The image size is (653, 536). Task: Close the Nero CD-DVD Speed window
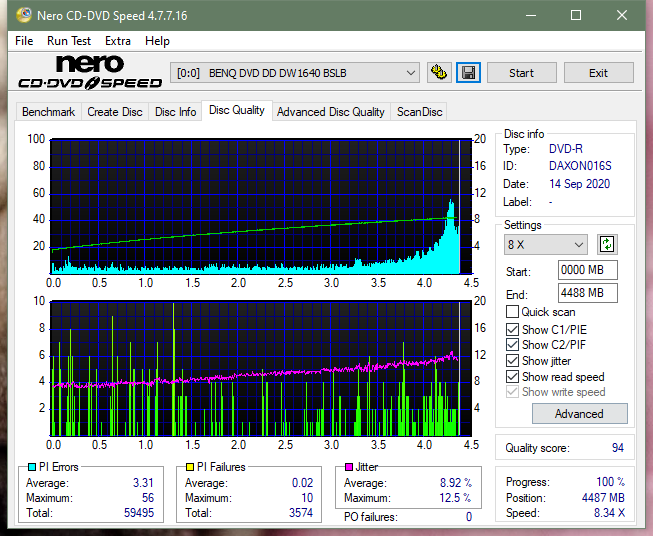[622, 15]
